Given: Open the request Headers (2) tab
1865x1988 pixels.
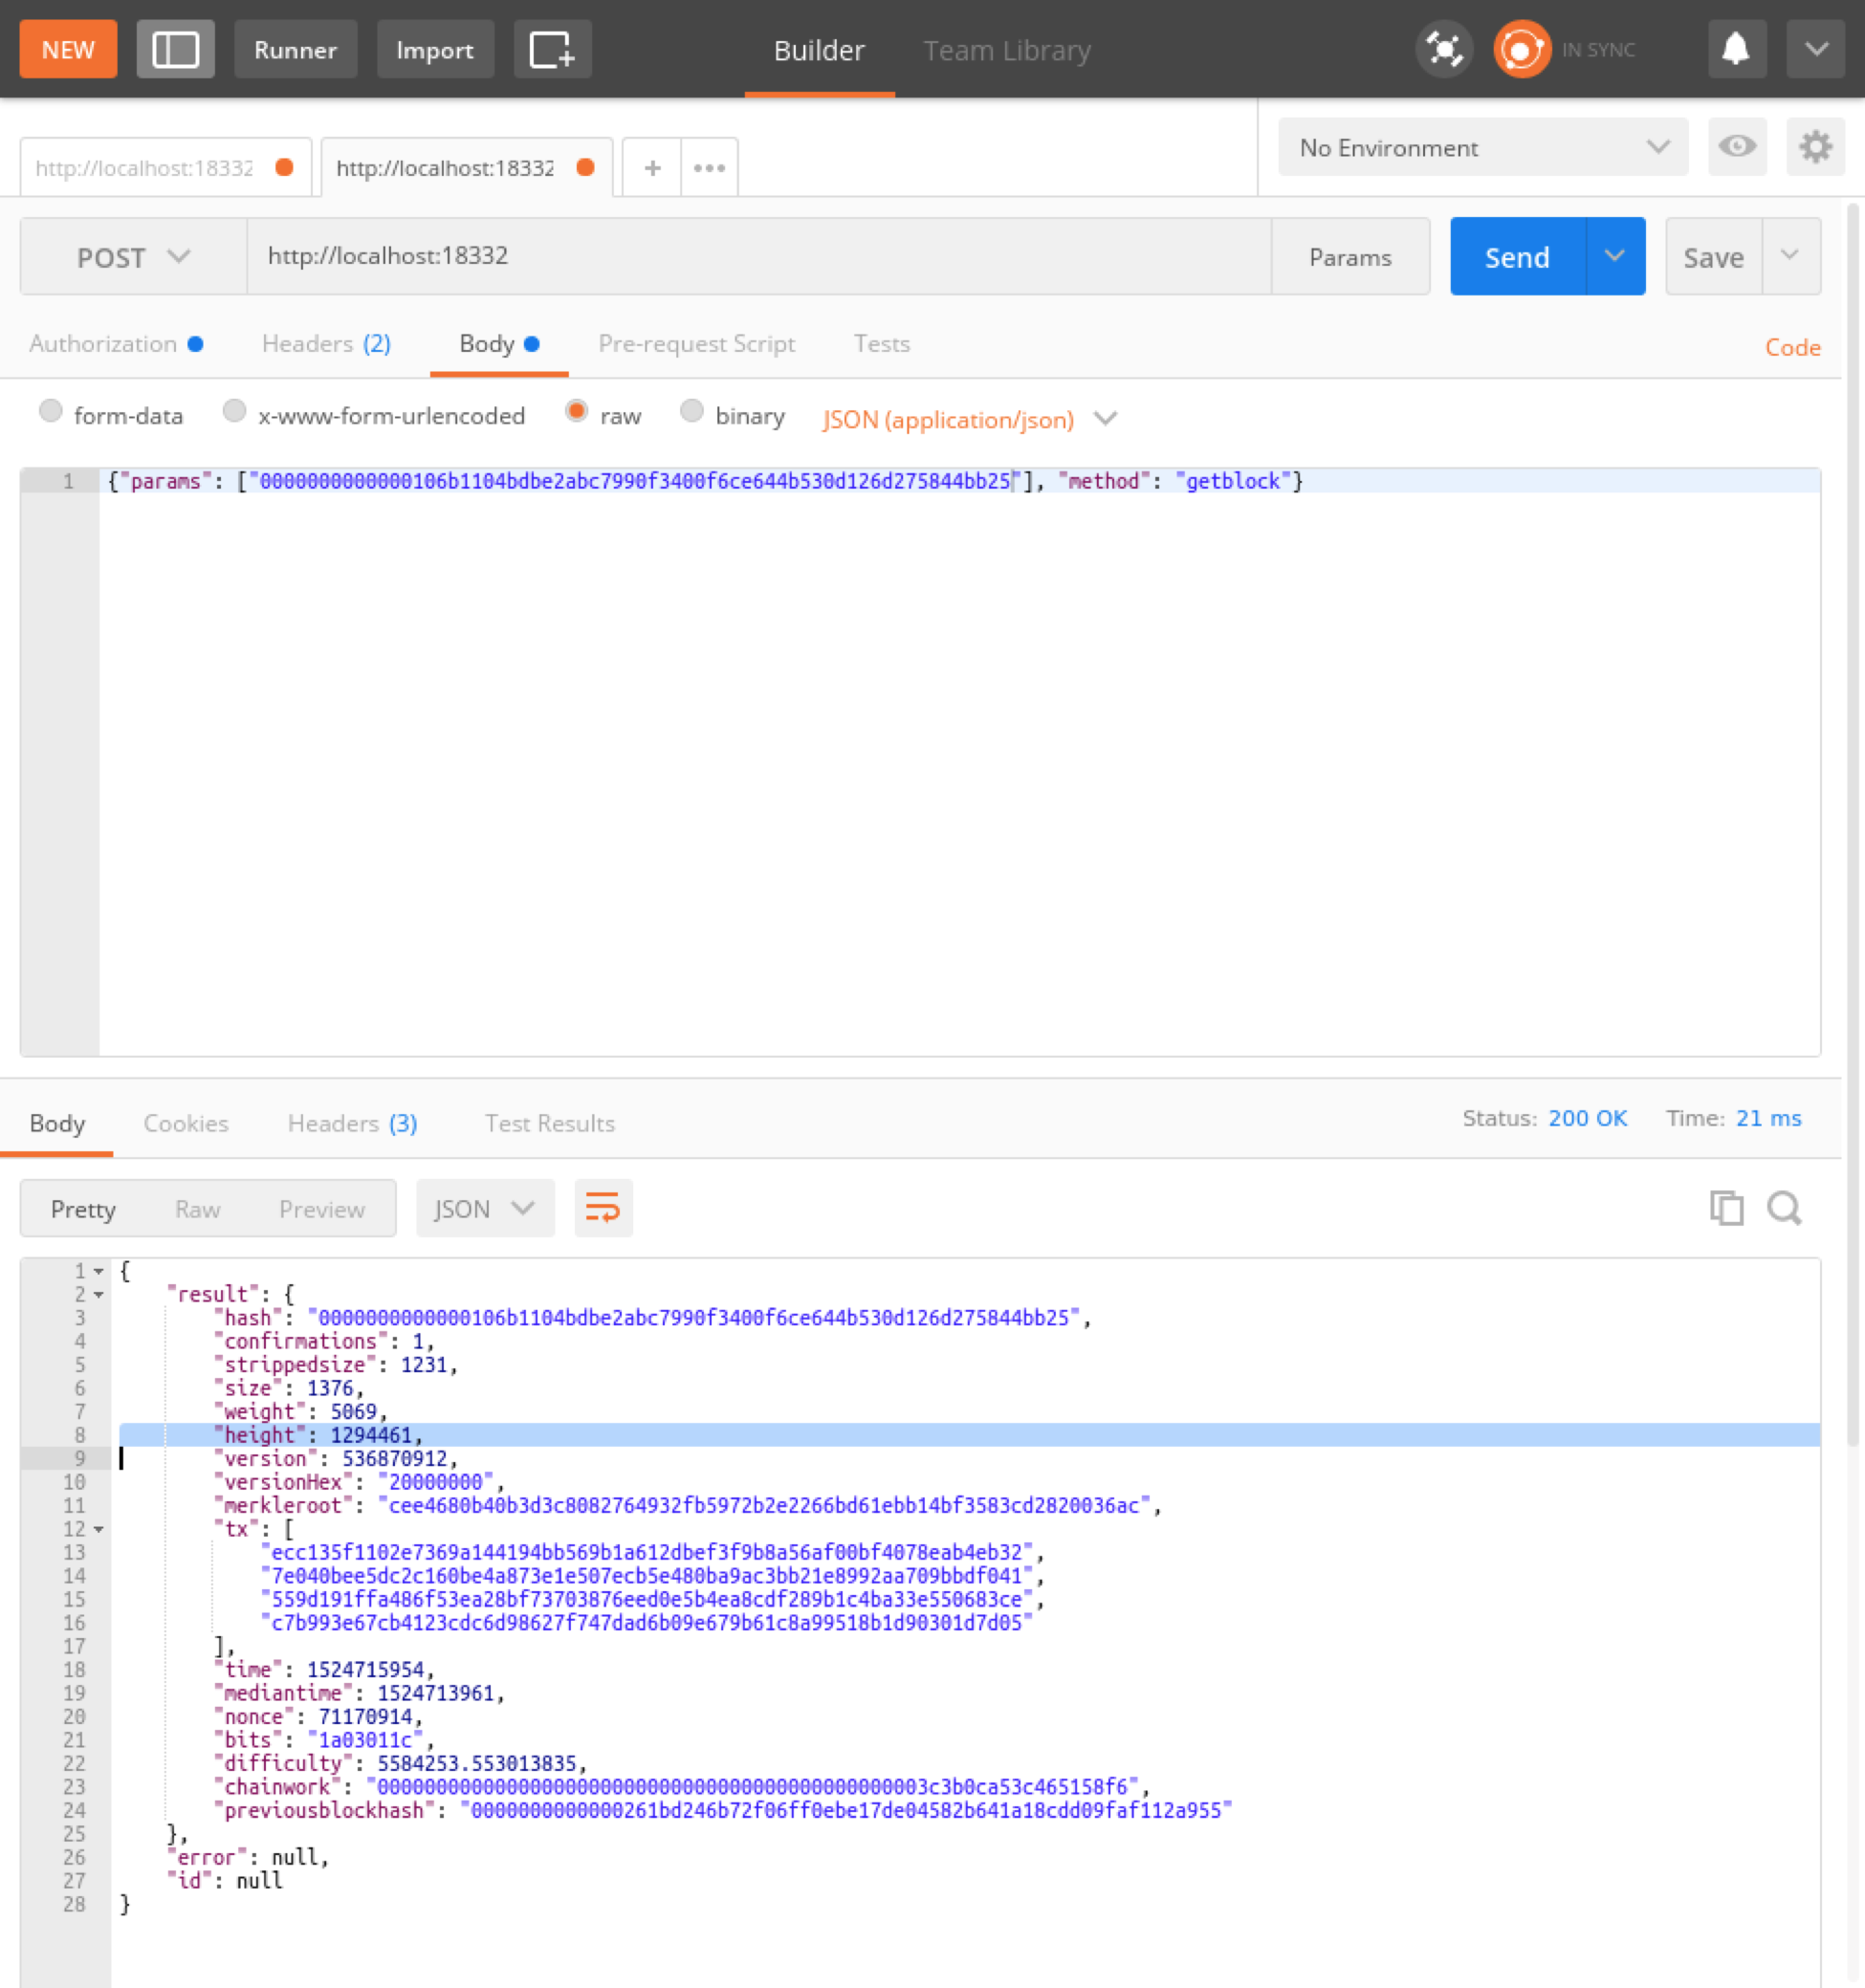Looking at the screenshot, I should [326, 343].
